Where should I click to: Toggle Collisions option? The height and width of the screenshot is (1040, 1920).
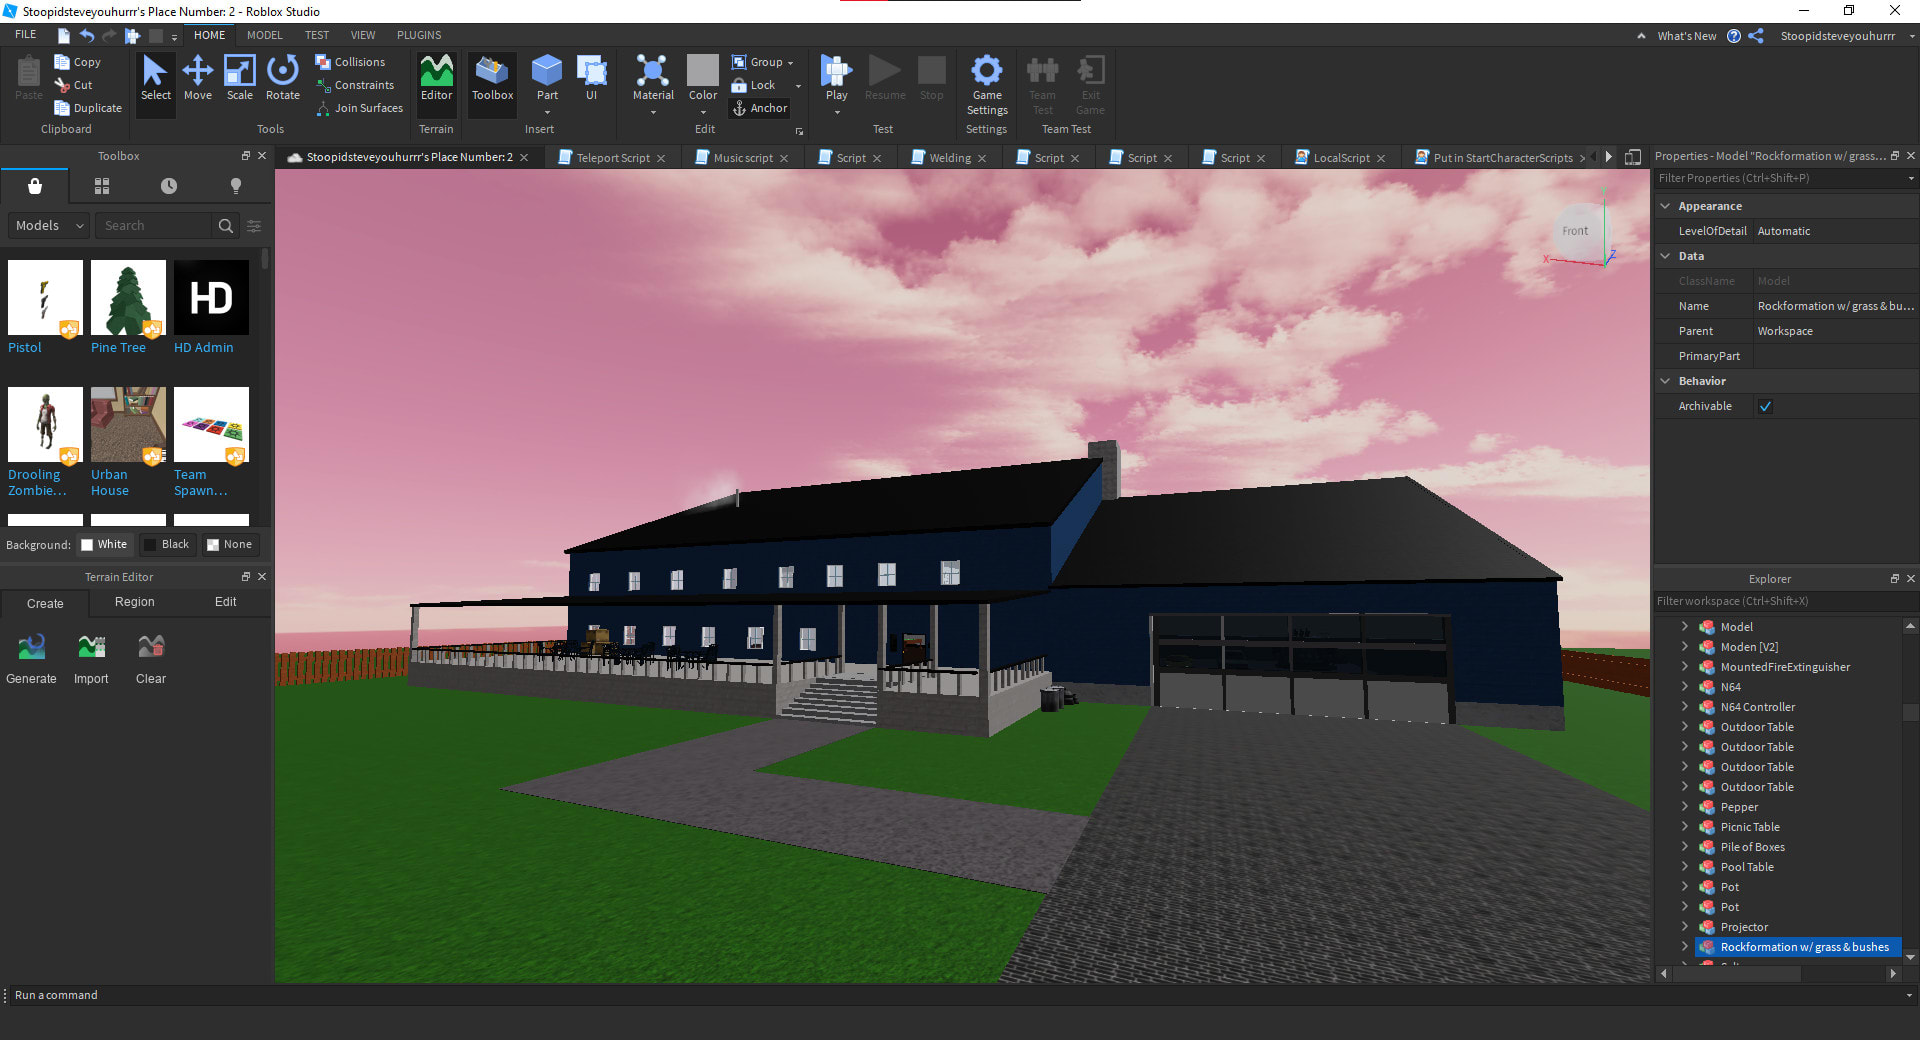[350, 62]
